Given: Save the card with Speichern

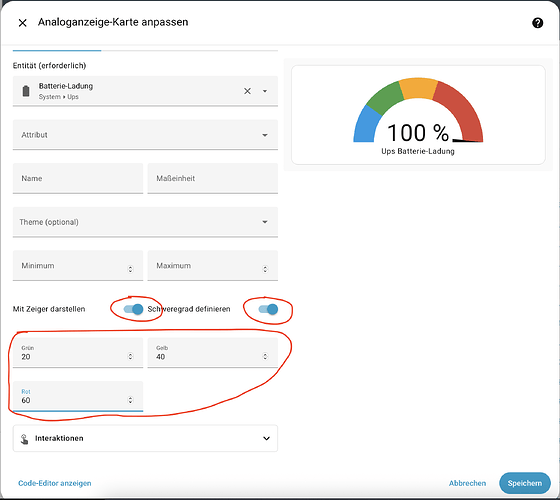Looking at the screenshot, I should click(x=525, y=483).
